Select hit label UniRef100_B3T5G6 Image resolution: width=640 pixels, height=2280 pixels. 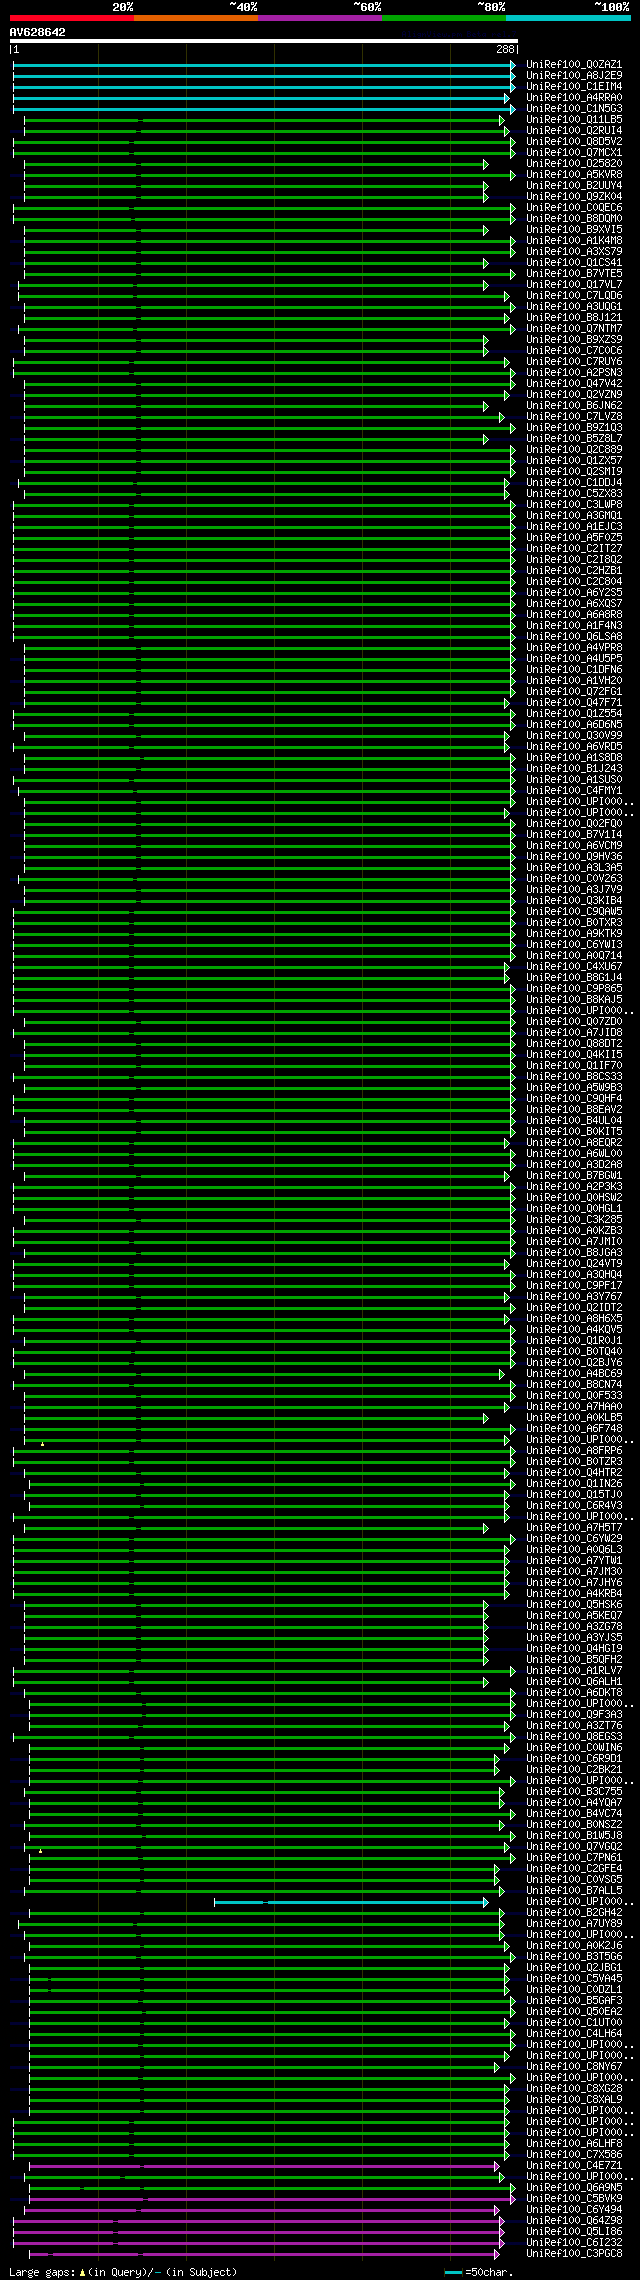pos(574,1957)
